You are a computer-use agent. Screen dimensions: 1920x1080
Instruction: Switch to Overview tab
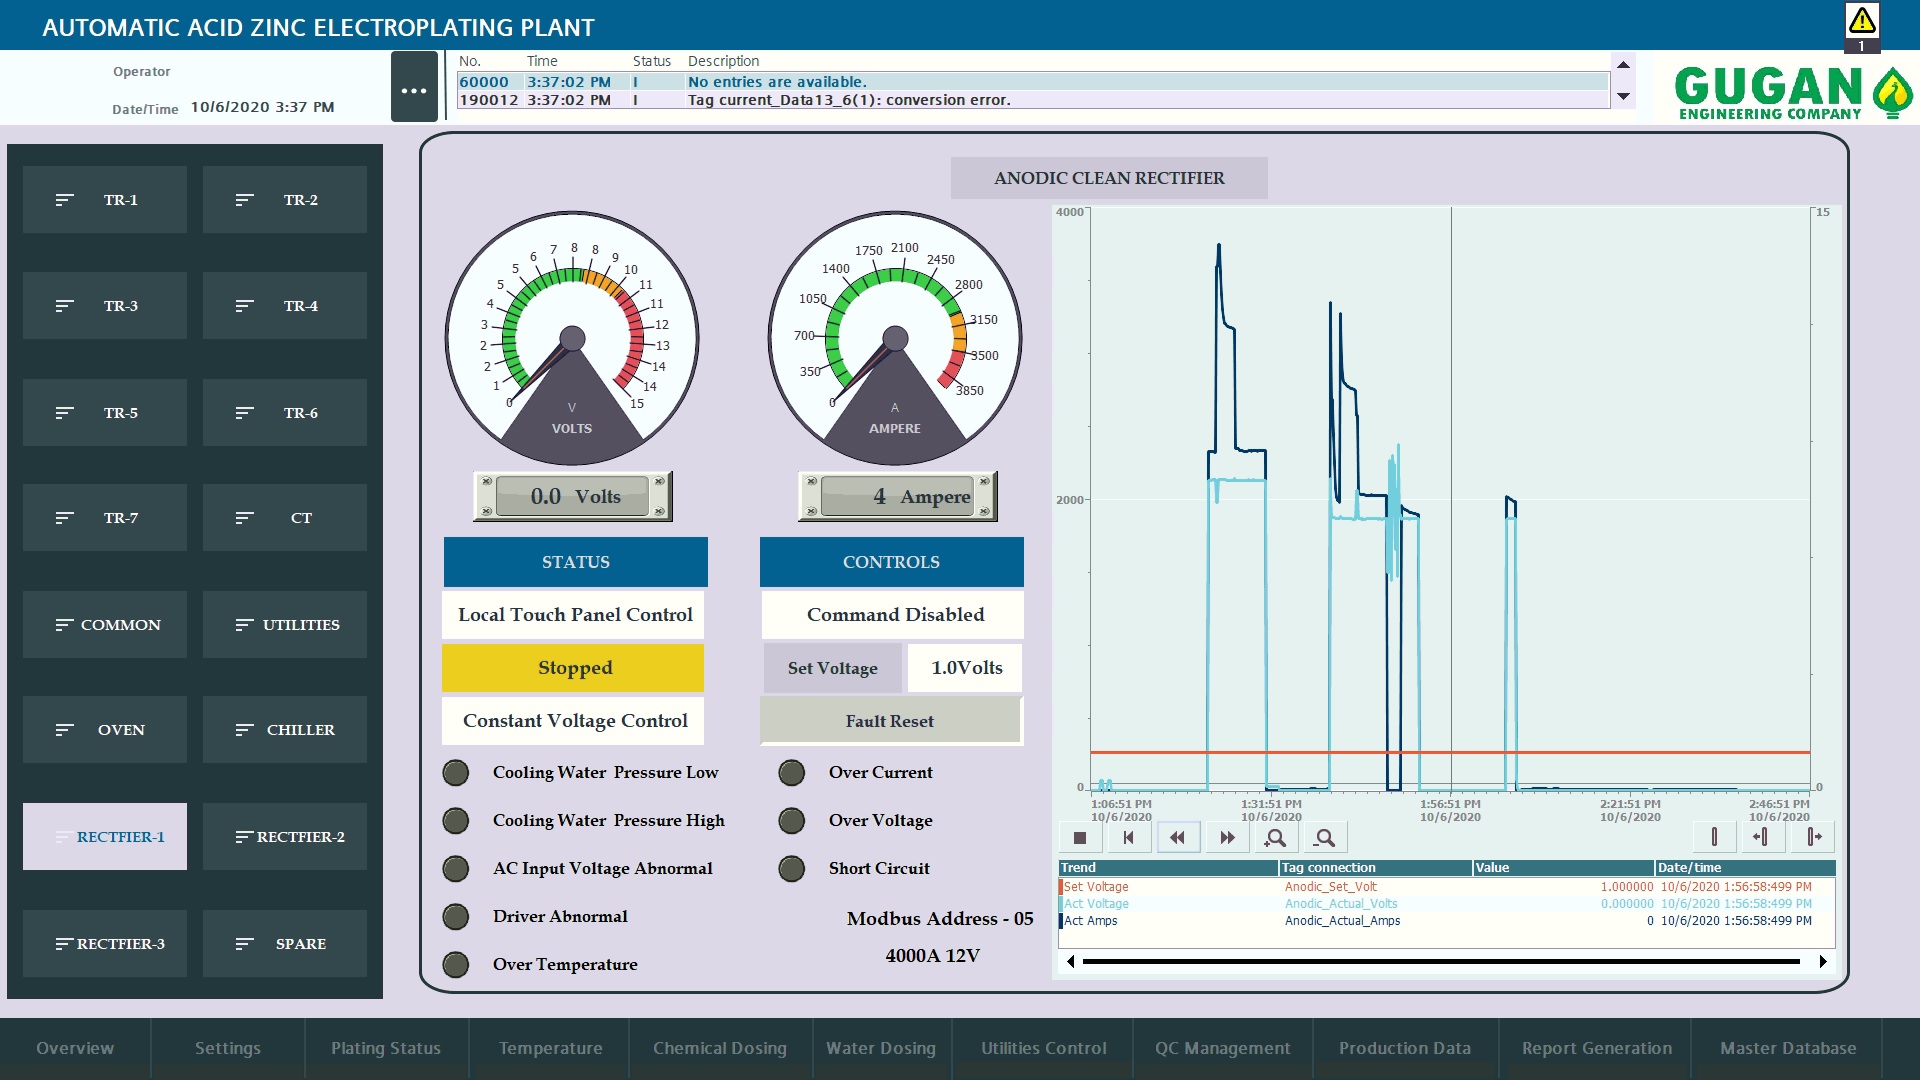75,1048
